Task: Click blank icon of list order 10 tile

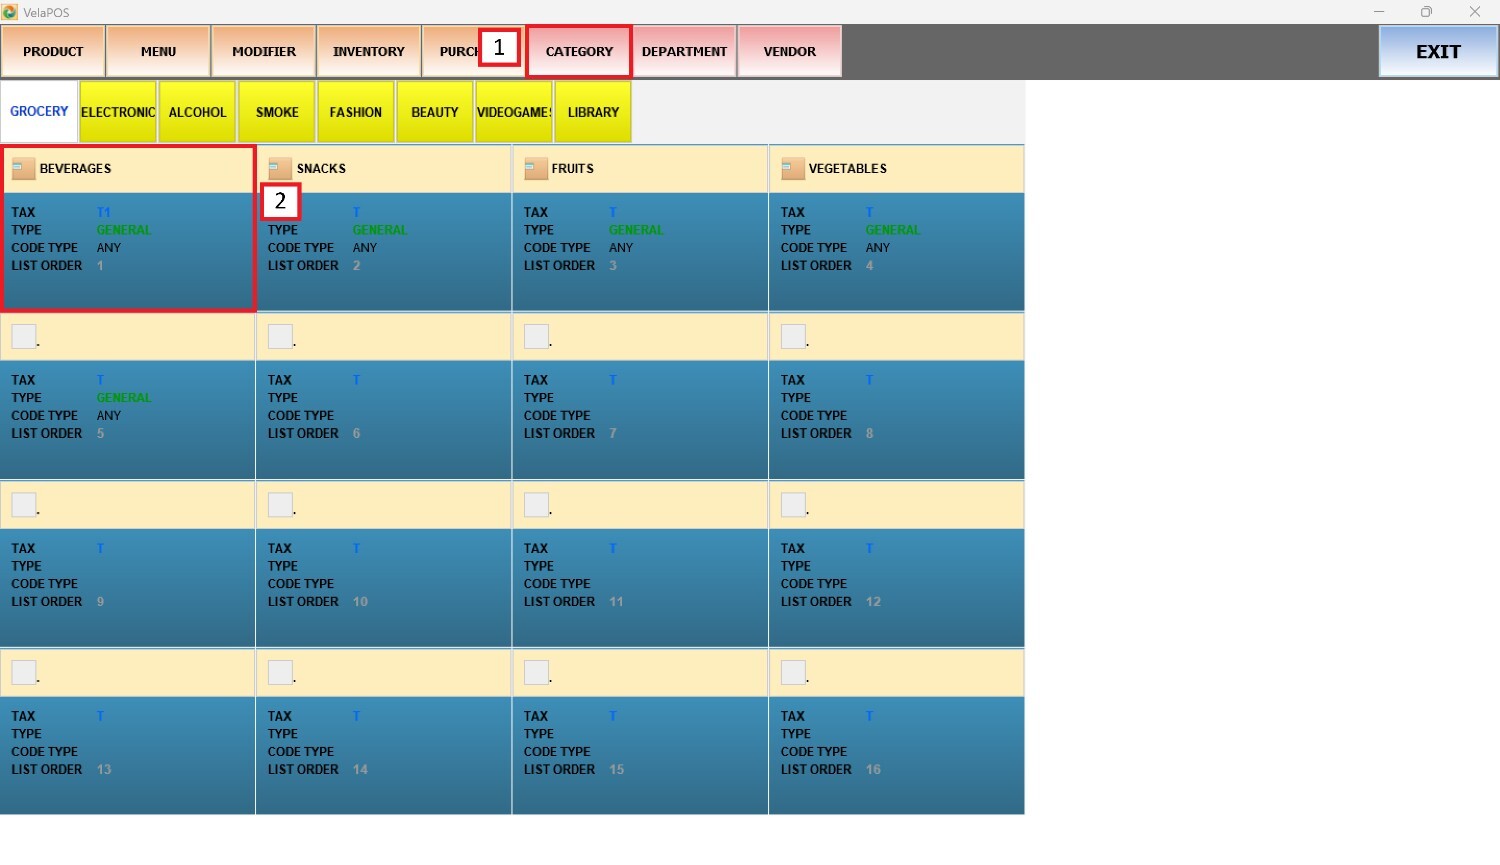Action: tap(280, 504)
